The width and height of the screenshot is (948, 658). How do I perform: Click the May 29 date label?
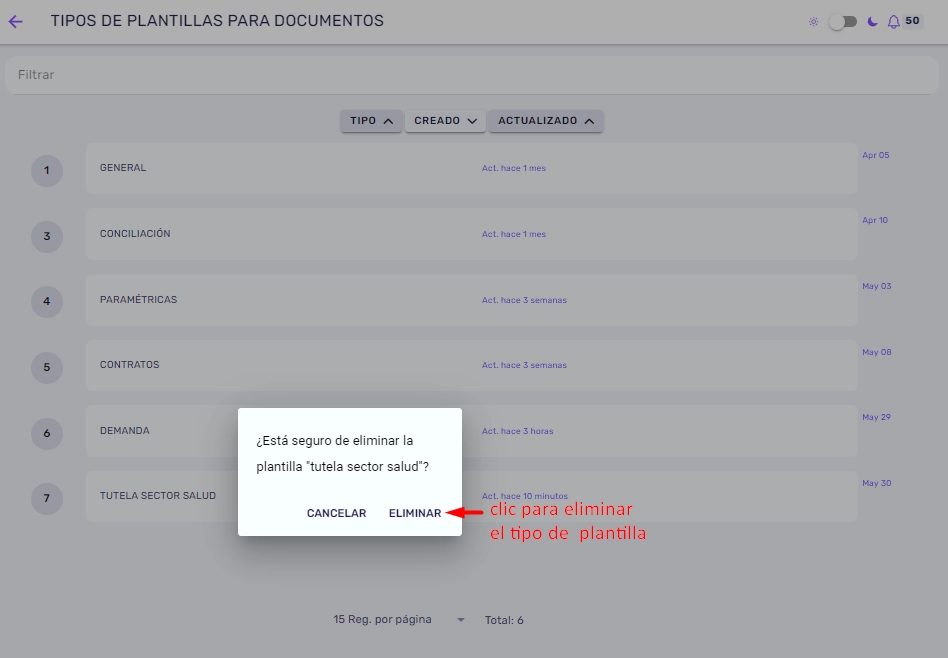click(x=876, y=417)
